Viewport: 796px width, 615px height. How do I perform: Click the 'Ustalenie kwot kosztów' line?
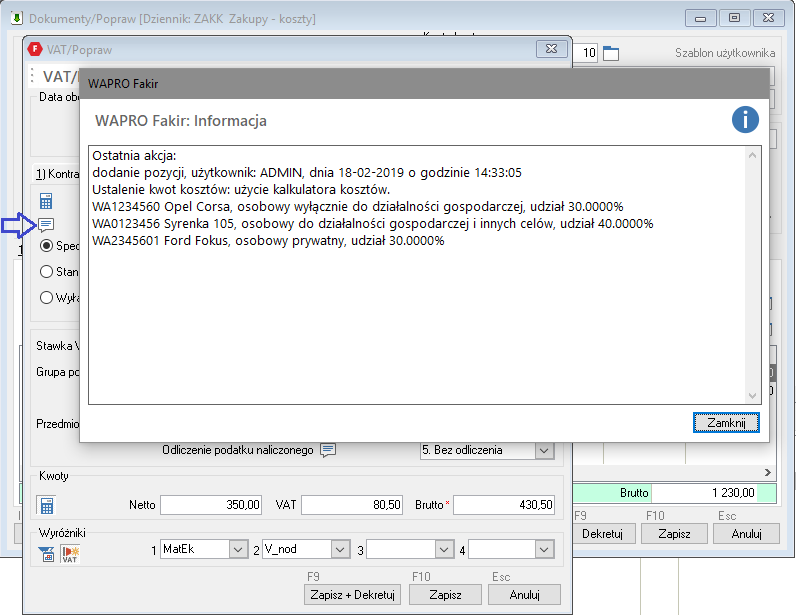coord(241,190)
